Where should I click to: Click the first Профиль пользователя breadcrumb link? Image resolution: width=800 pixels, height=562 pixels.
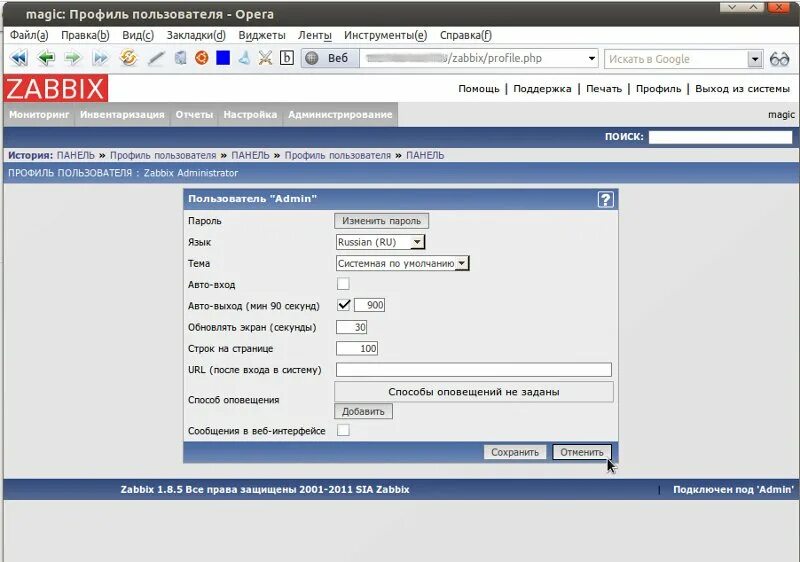click(x=163, y=155)
